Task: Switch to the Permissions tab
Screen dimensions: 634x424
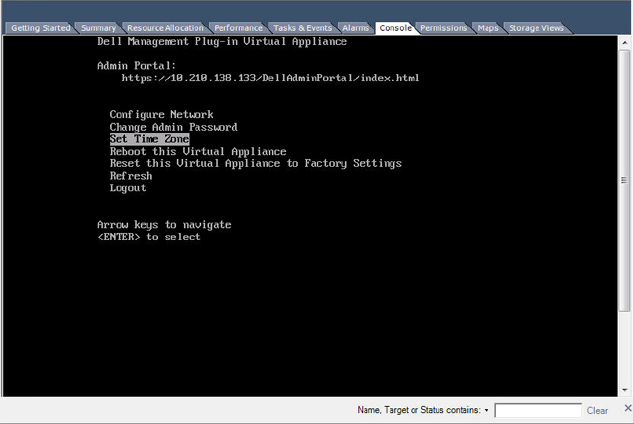Action: (x=444, y=28)
